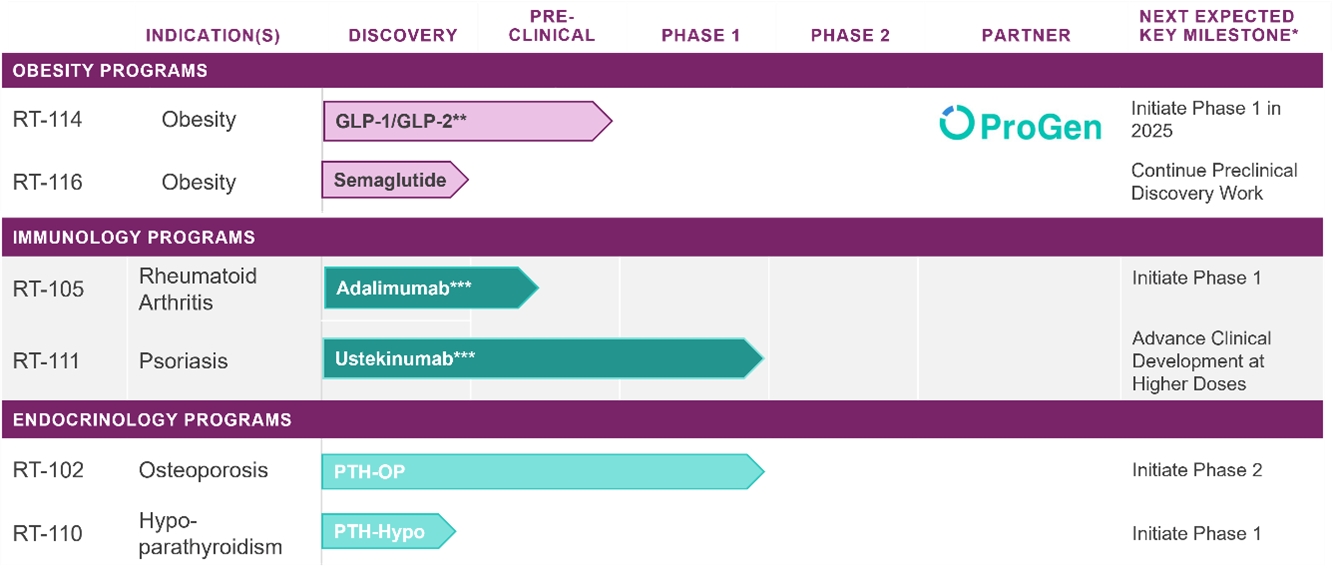Screen dimensions: 1333x573
Task: Select the RT-111 program label
Action: tap(48, 361)
